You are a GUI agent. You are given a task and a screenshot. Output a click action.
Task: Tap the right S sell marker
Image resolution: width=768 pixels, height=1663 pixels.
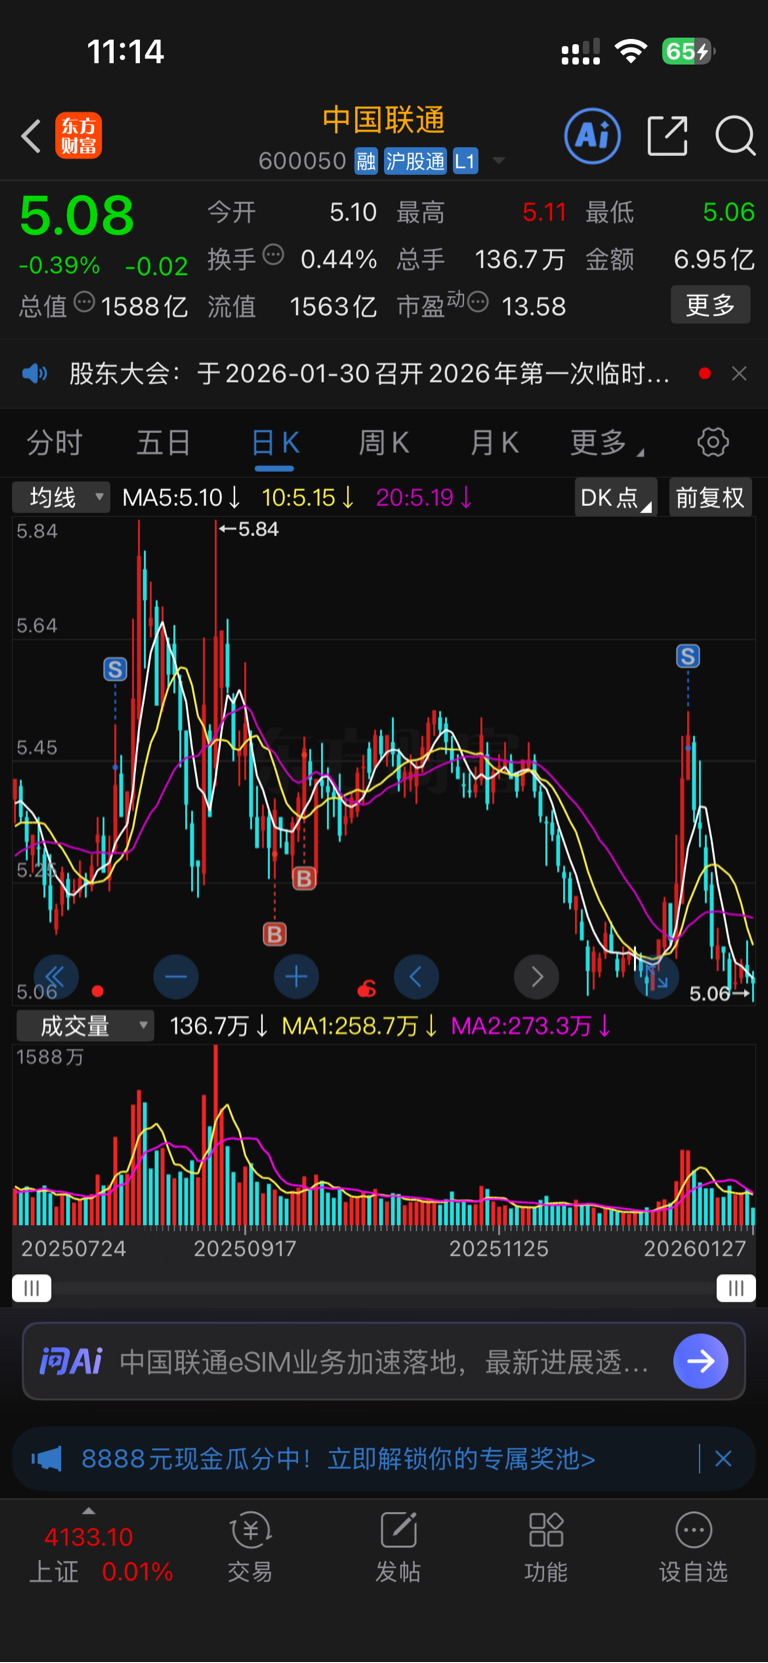688,656
